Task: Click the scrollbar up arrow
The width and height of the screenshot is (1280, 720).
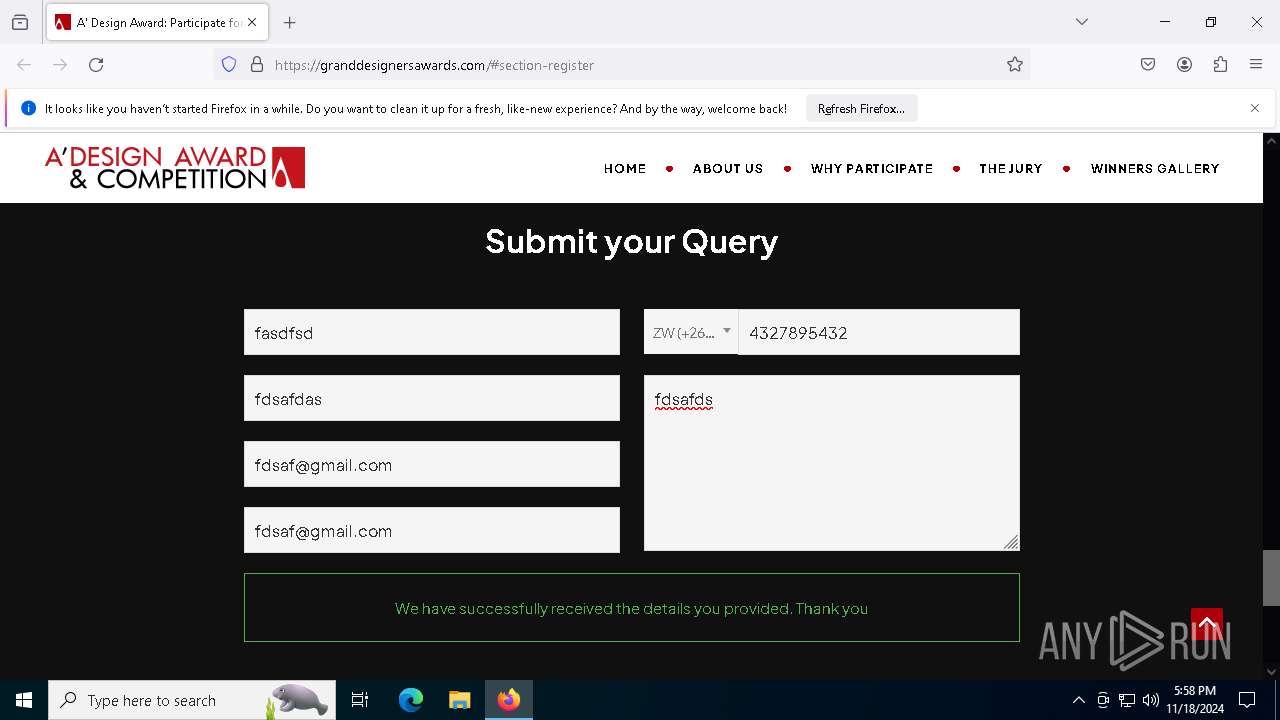Action: [1271, 141]
